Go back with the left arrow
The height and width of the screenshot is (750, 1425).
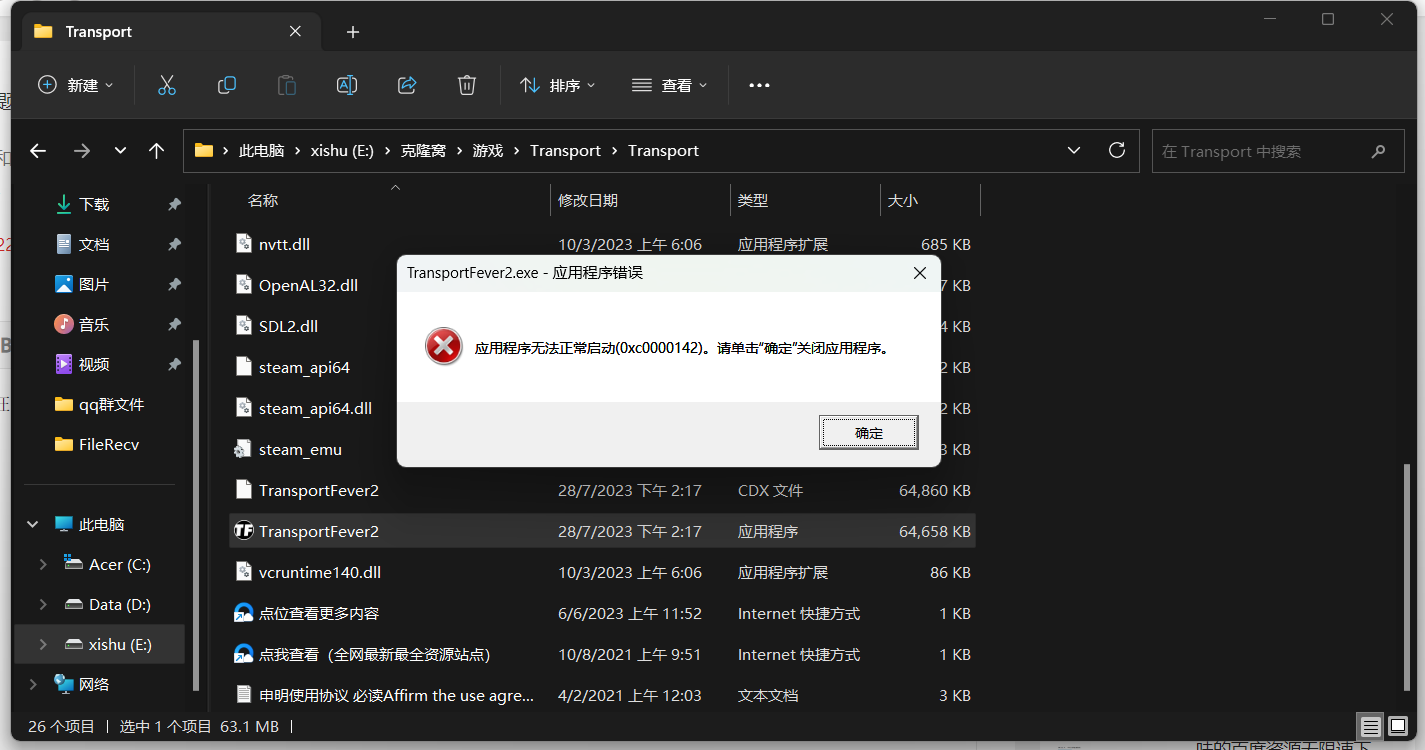tap(38, 151)
